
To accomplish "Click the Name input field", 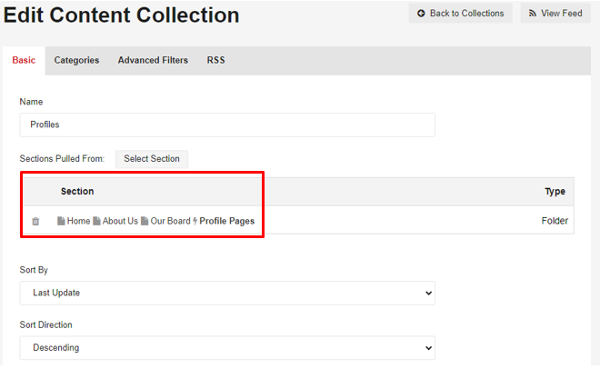I will [227, 125].
